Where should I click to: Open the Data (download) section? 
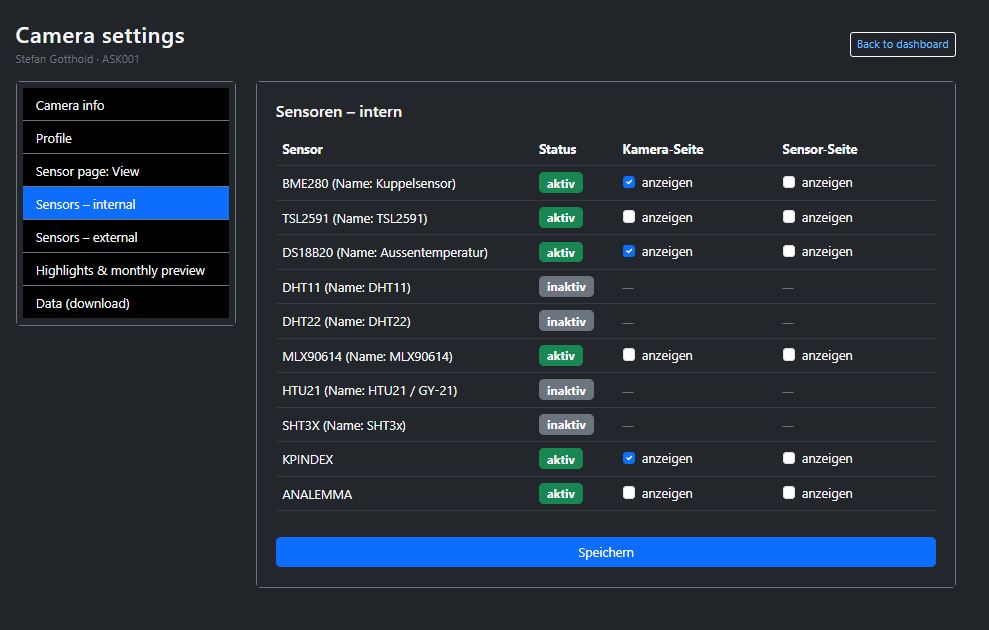point(125,302)
